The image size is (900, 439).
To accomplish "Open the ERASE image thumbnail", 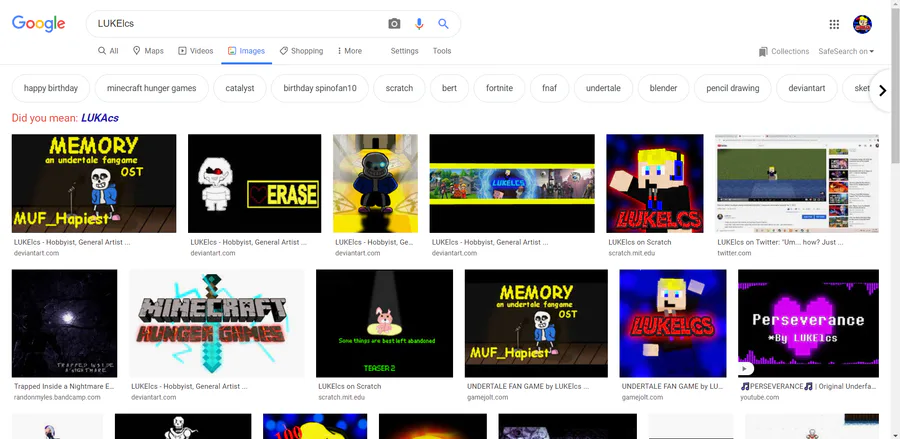I will click(x=255, y=184).
